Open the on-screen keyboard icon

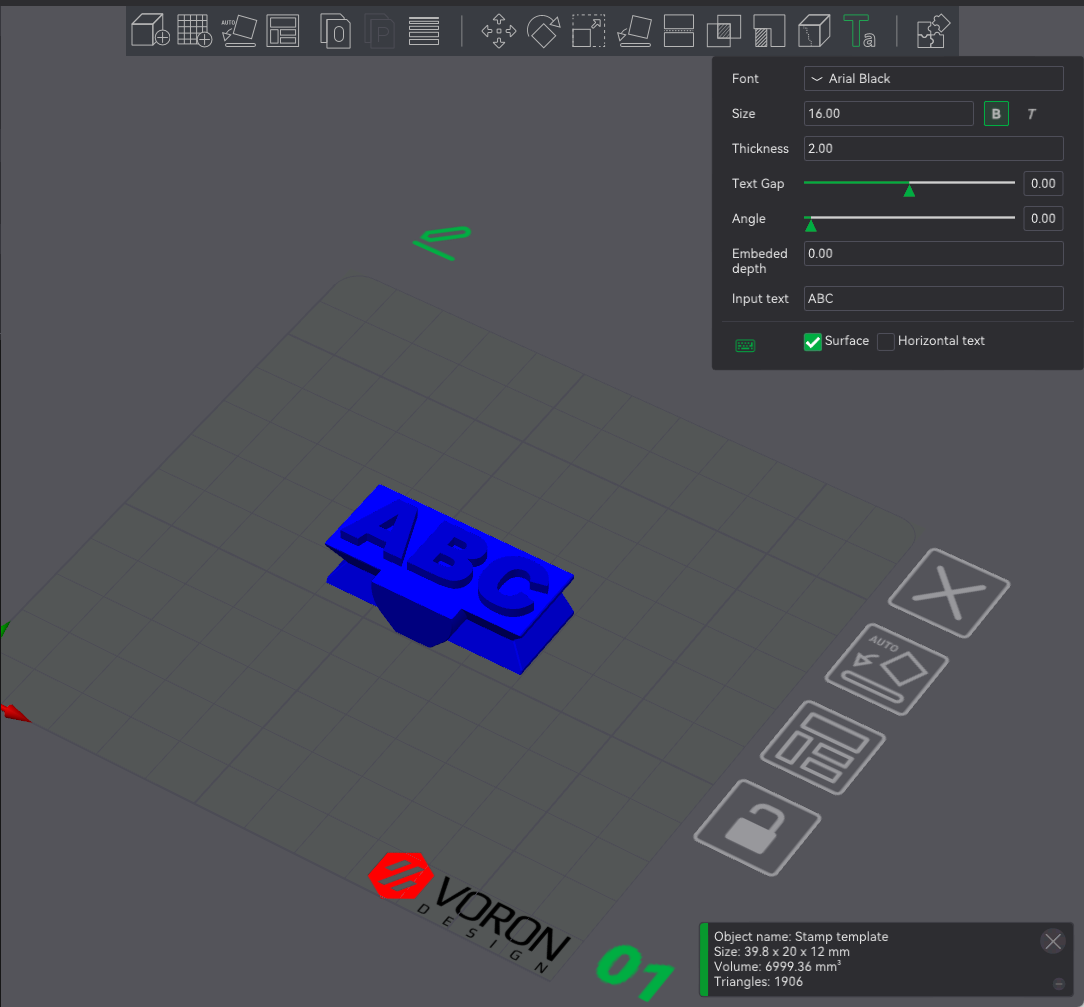point(745,345)
